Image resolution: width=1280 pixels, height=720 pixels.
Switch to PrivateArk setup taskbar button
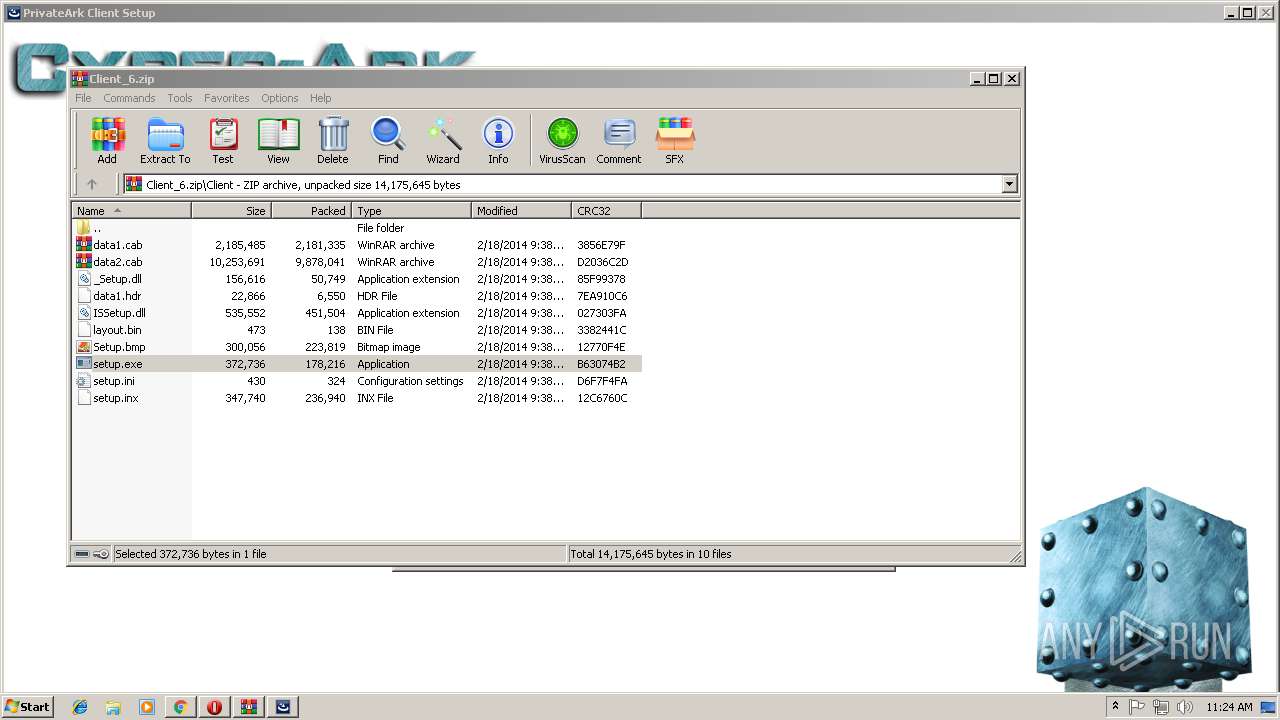click(x=283, y=707)
